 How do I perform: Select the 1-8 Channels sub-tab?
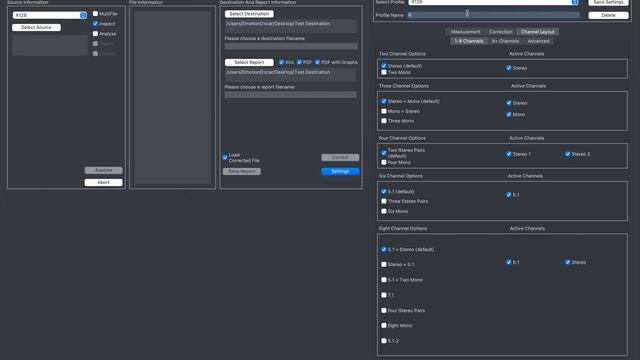(x=469, y=41)
